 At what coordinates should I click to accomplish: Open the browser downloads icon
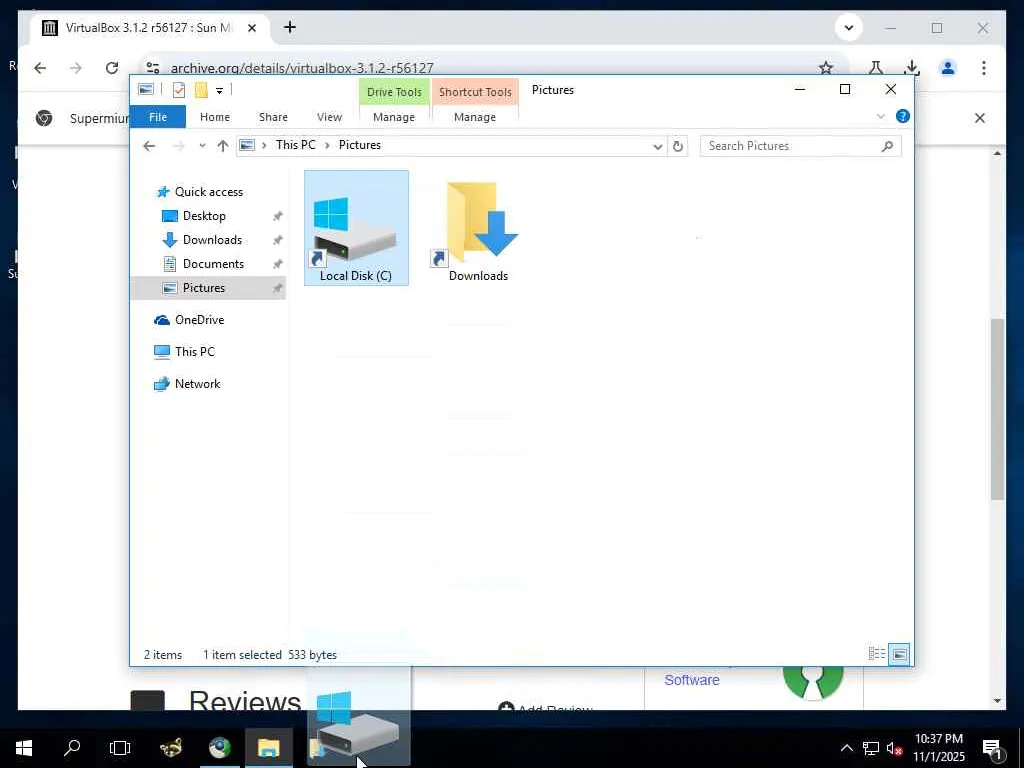(912, 67)
